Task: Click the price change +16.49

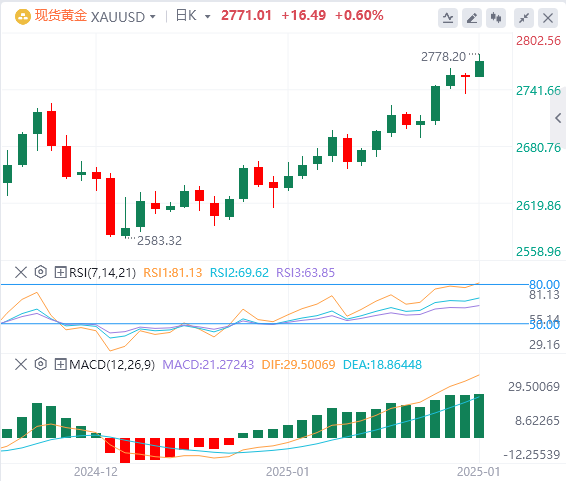Action: coord(303,16)
